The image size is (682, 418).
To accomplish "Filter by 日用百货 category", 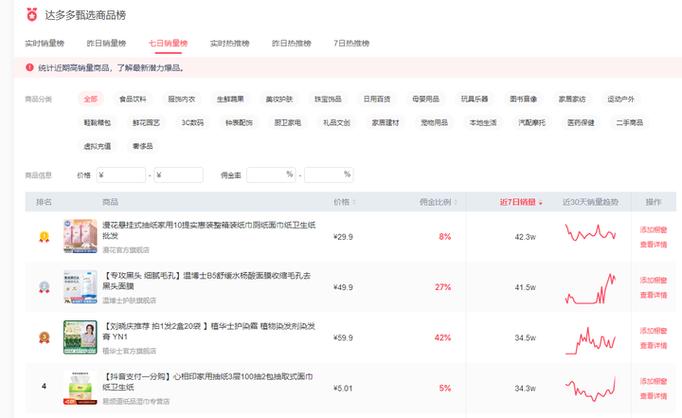I will tap(377, 99).
